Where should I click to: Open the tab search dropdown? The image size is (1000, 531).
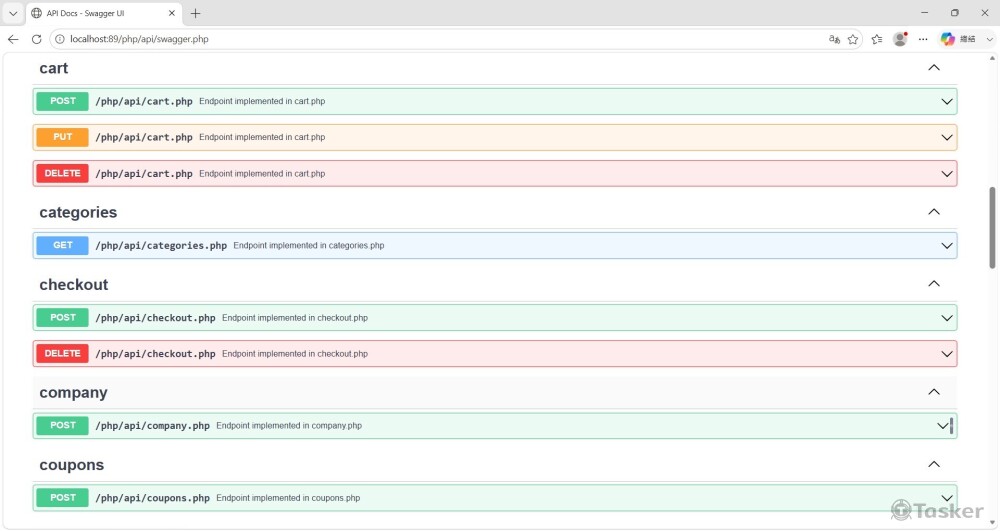click(13, 13)
